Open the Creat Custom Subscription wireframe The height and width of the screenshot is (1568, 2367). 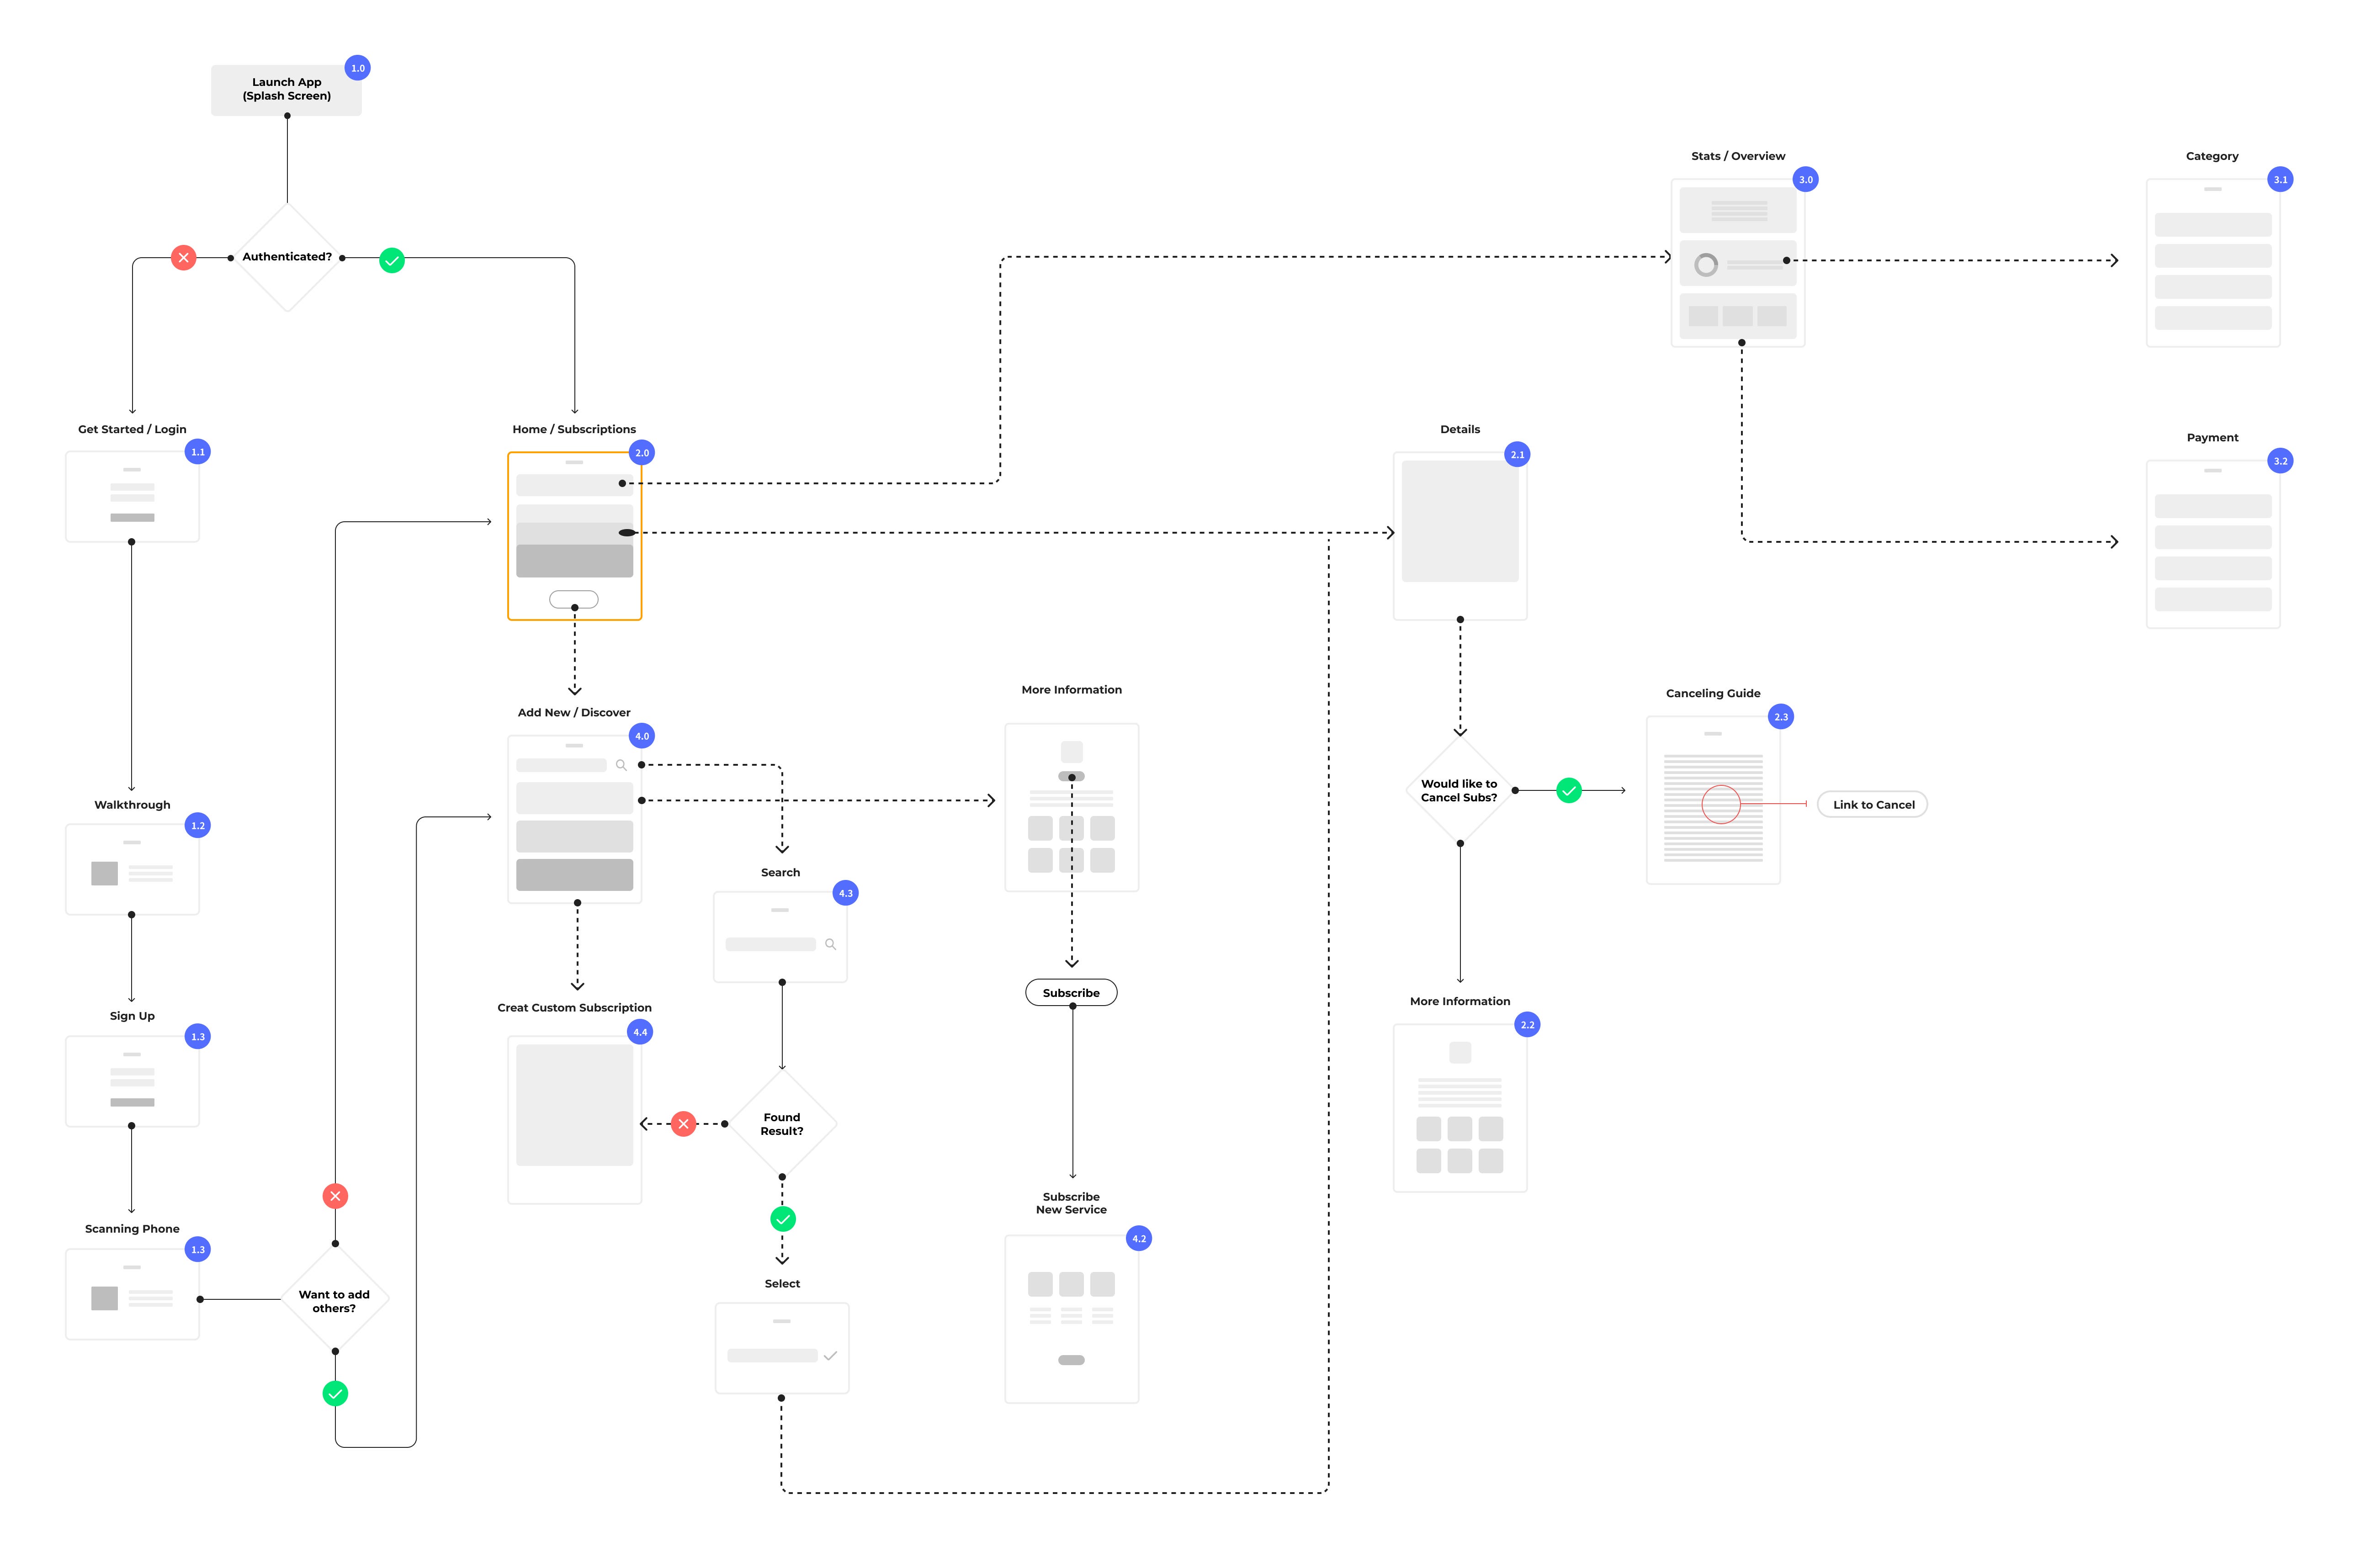tap(574, 1120)
